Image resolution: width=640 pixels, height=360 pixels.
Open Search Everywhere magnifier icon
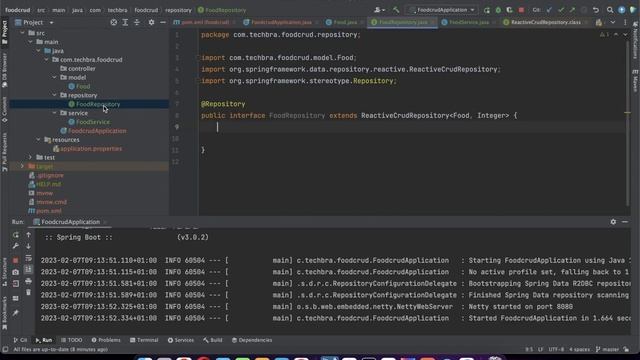point(610,10)
